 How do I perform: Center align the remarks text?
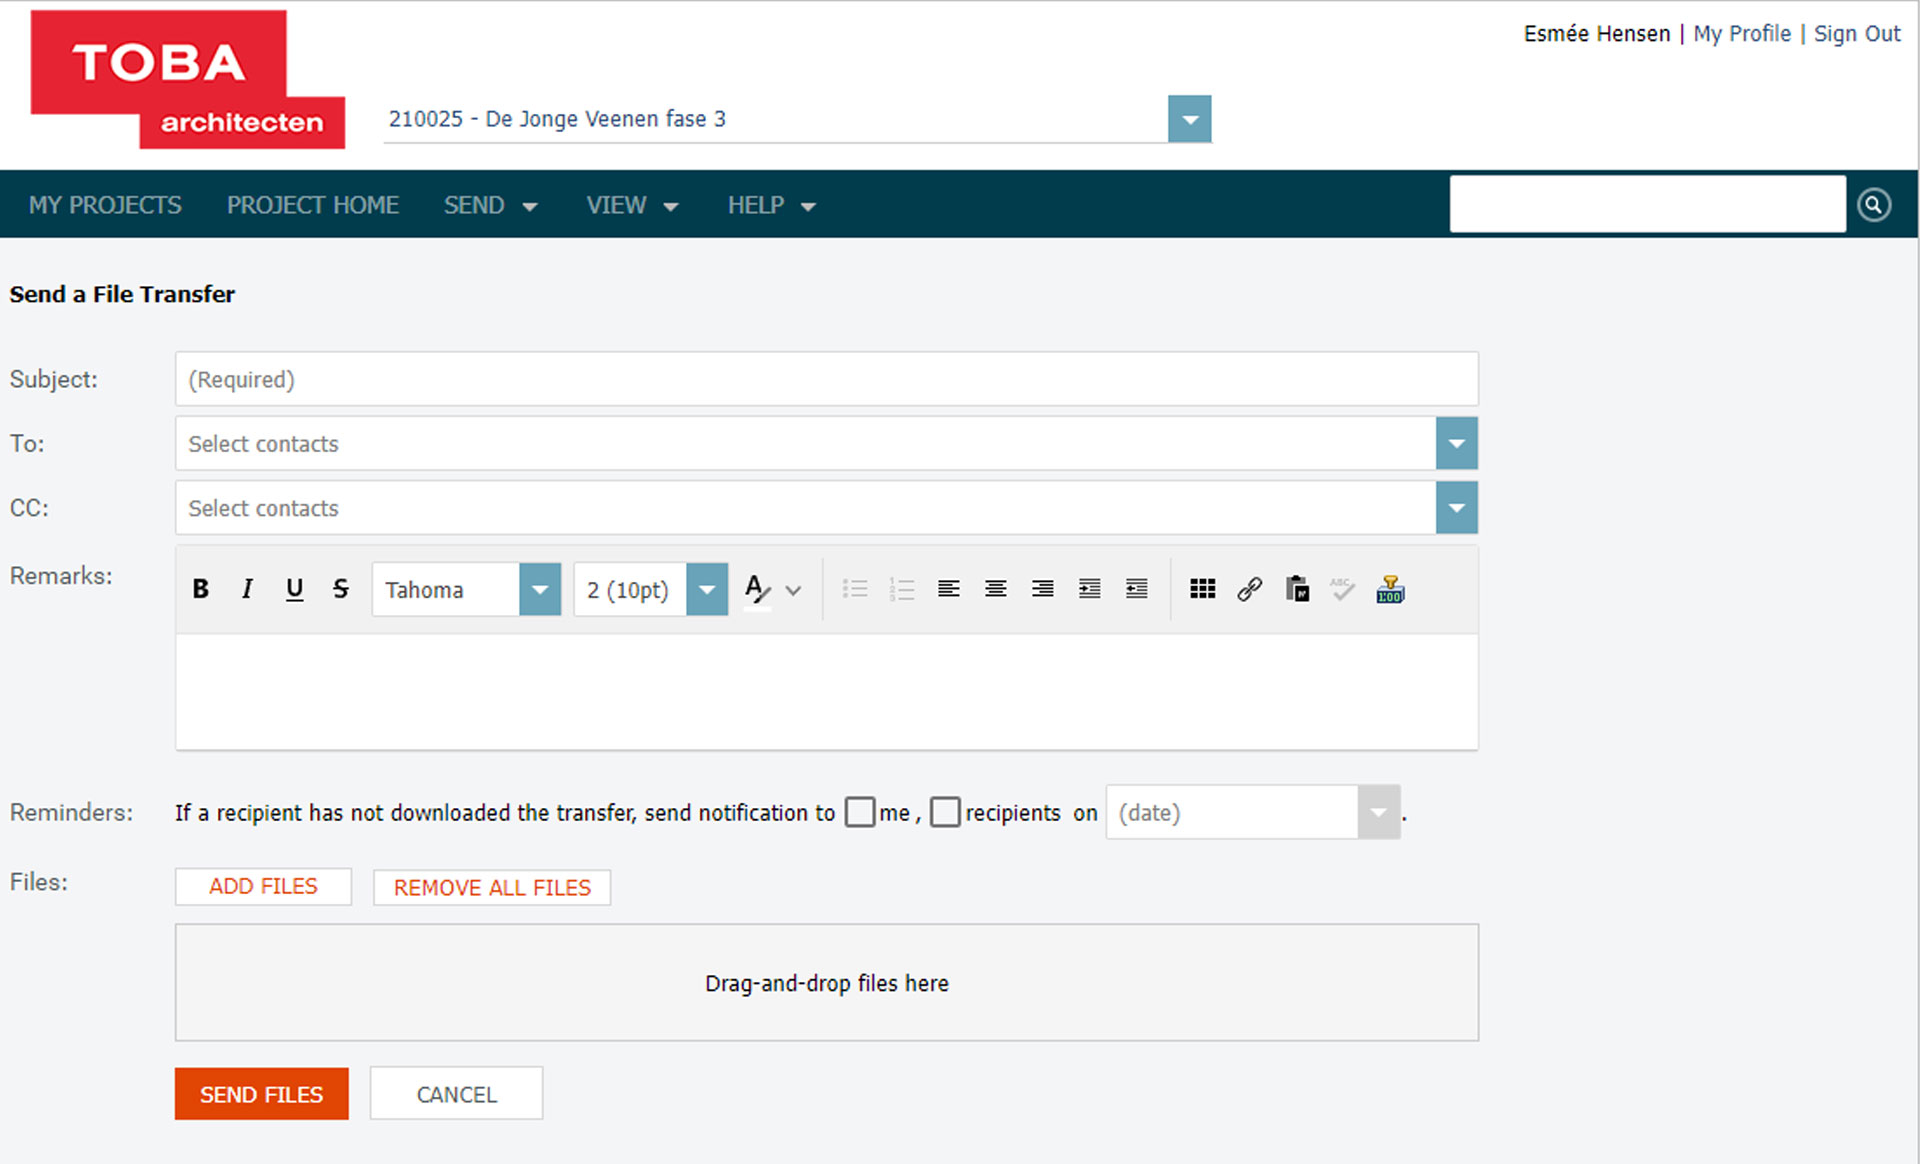coord(995,589)
